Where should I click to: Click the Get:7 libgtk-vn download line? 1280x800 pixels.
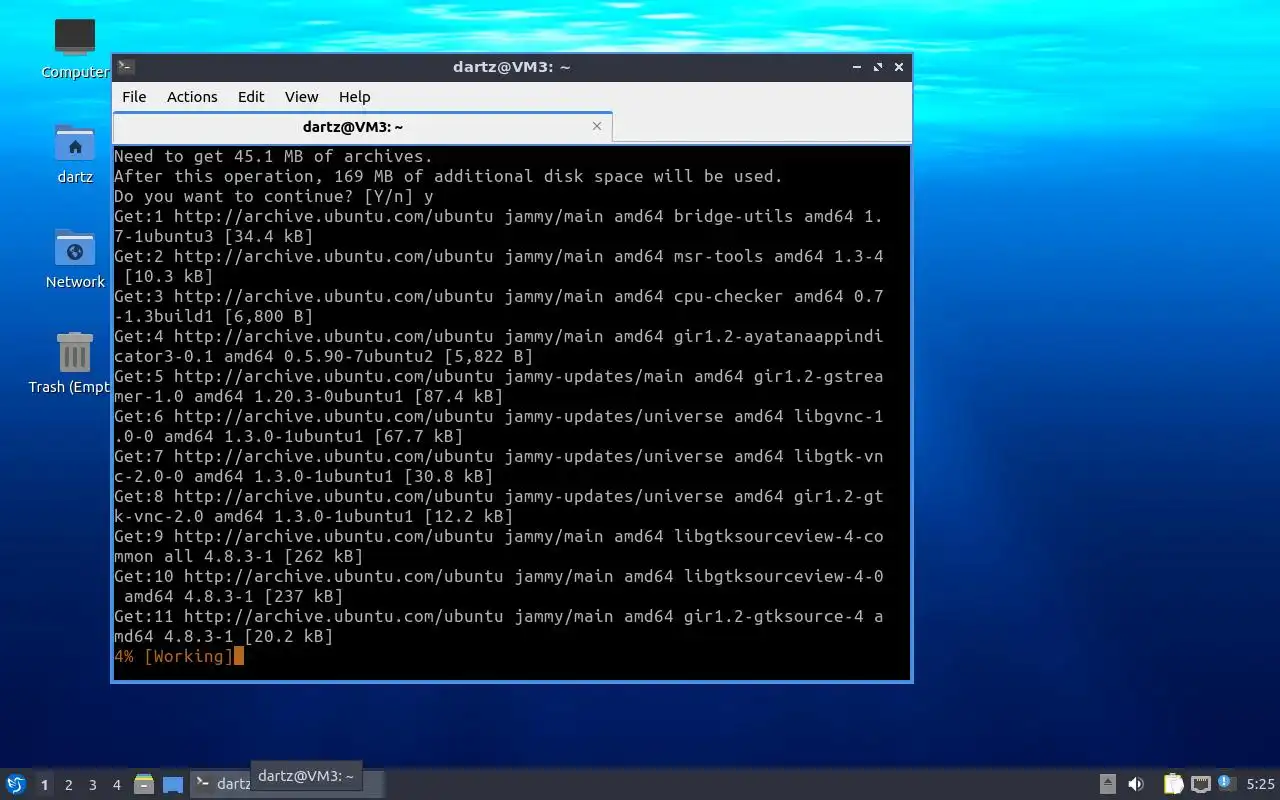[498, 466]
